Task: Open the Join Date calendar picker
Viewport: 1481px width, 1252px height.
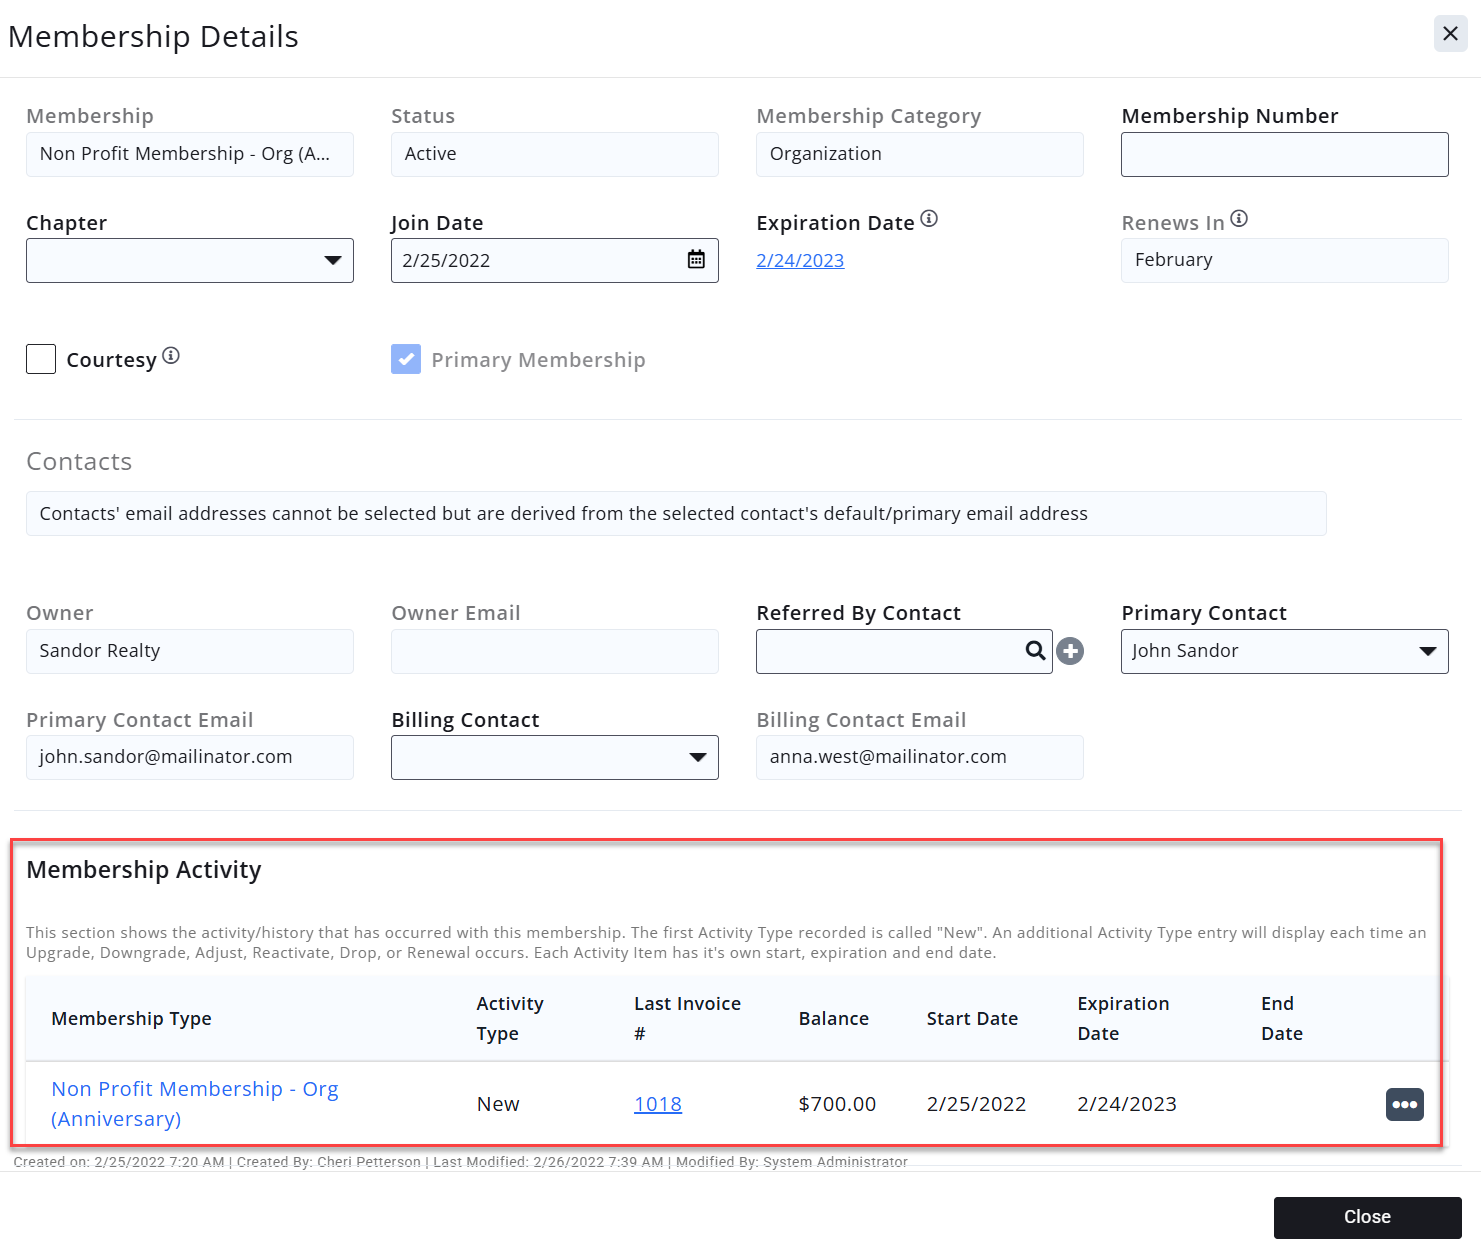Action: point(696,260)
